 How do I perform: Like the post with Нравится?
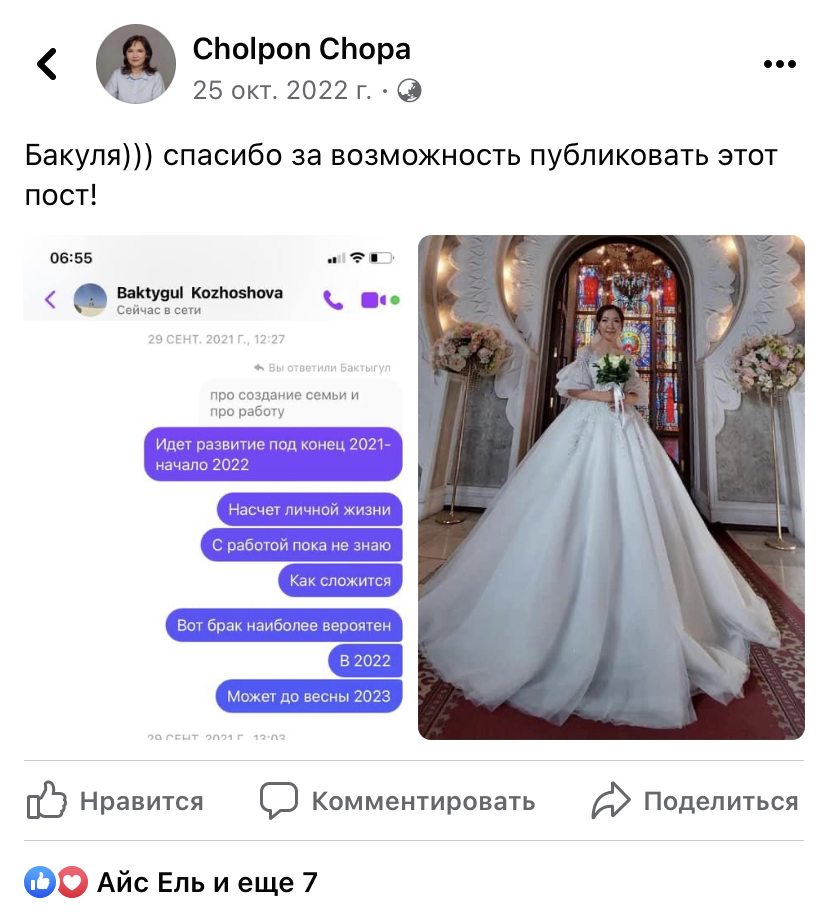point(115,801)
